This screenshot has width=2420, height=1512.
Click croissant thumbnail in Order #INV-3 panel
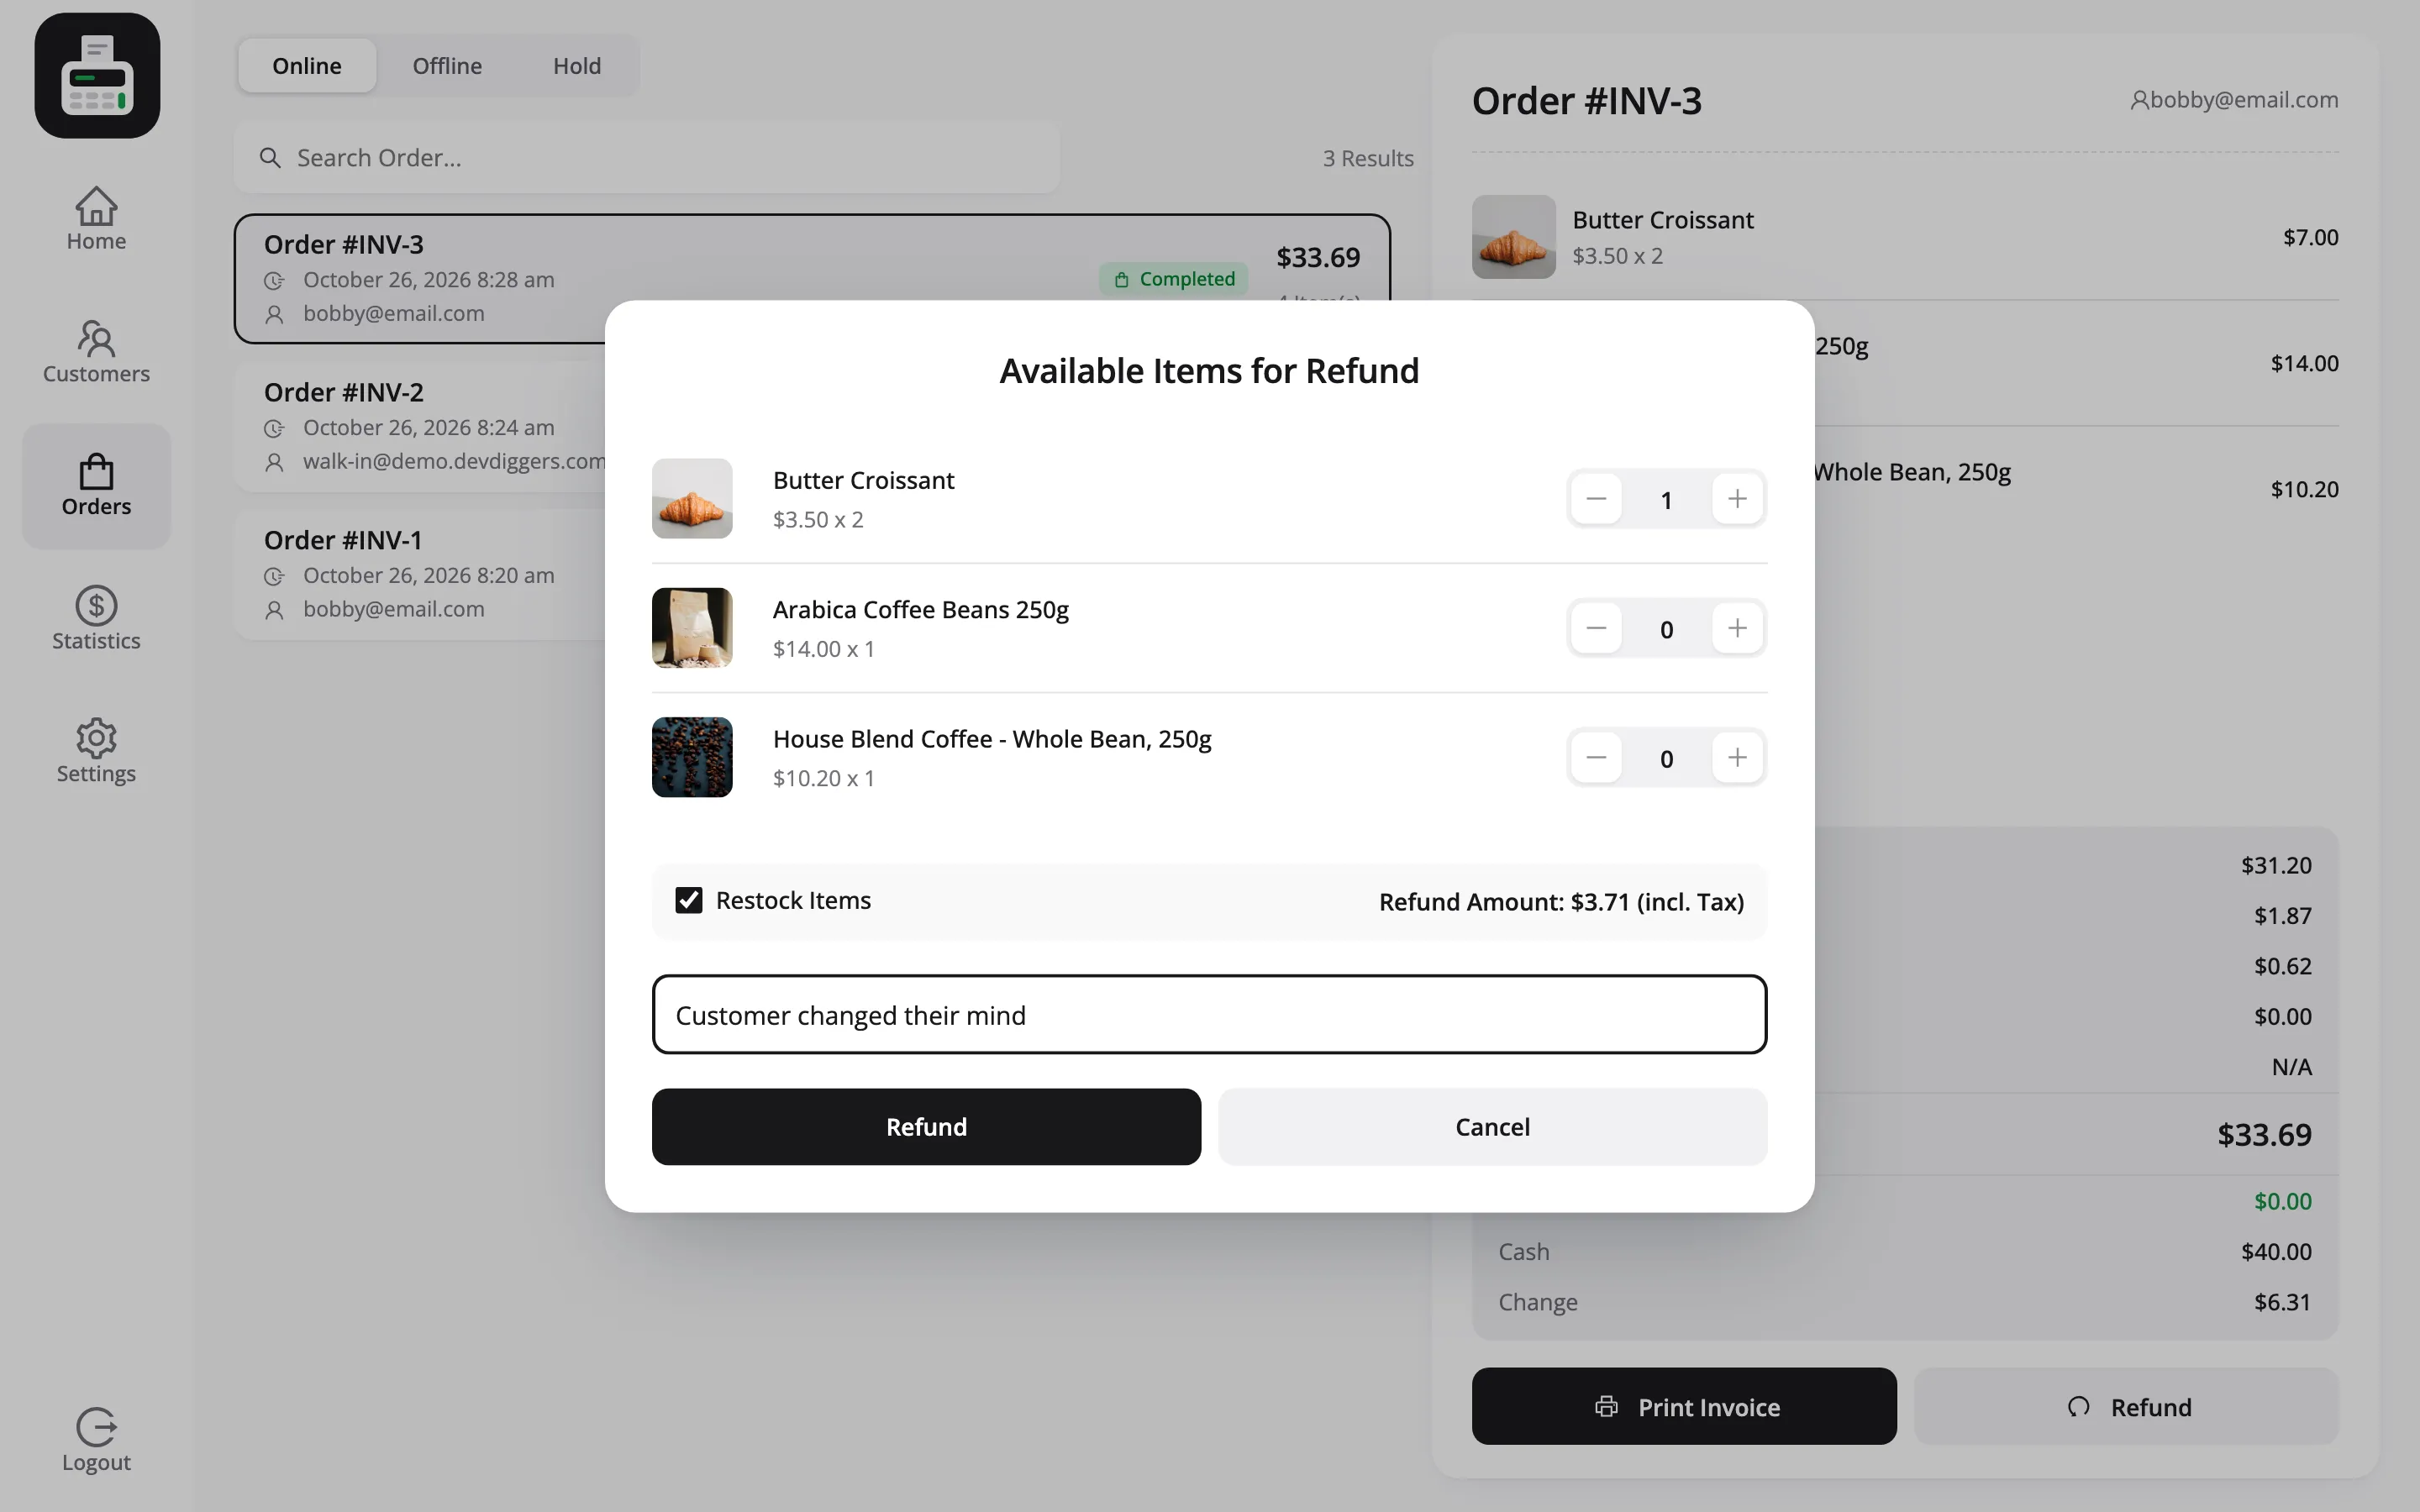click(x=1513, y=237)
